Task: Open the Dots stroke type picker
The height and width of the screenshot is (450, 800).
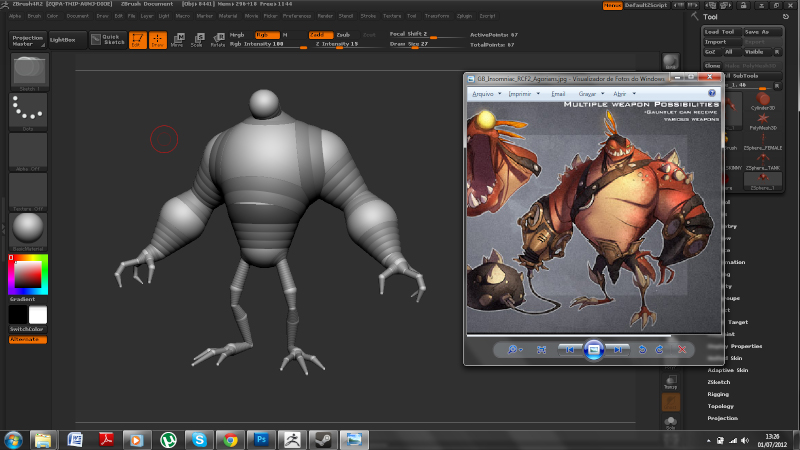Action: [29, 112]
